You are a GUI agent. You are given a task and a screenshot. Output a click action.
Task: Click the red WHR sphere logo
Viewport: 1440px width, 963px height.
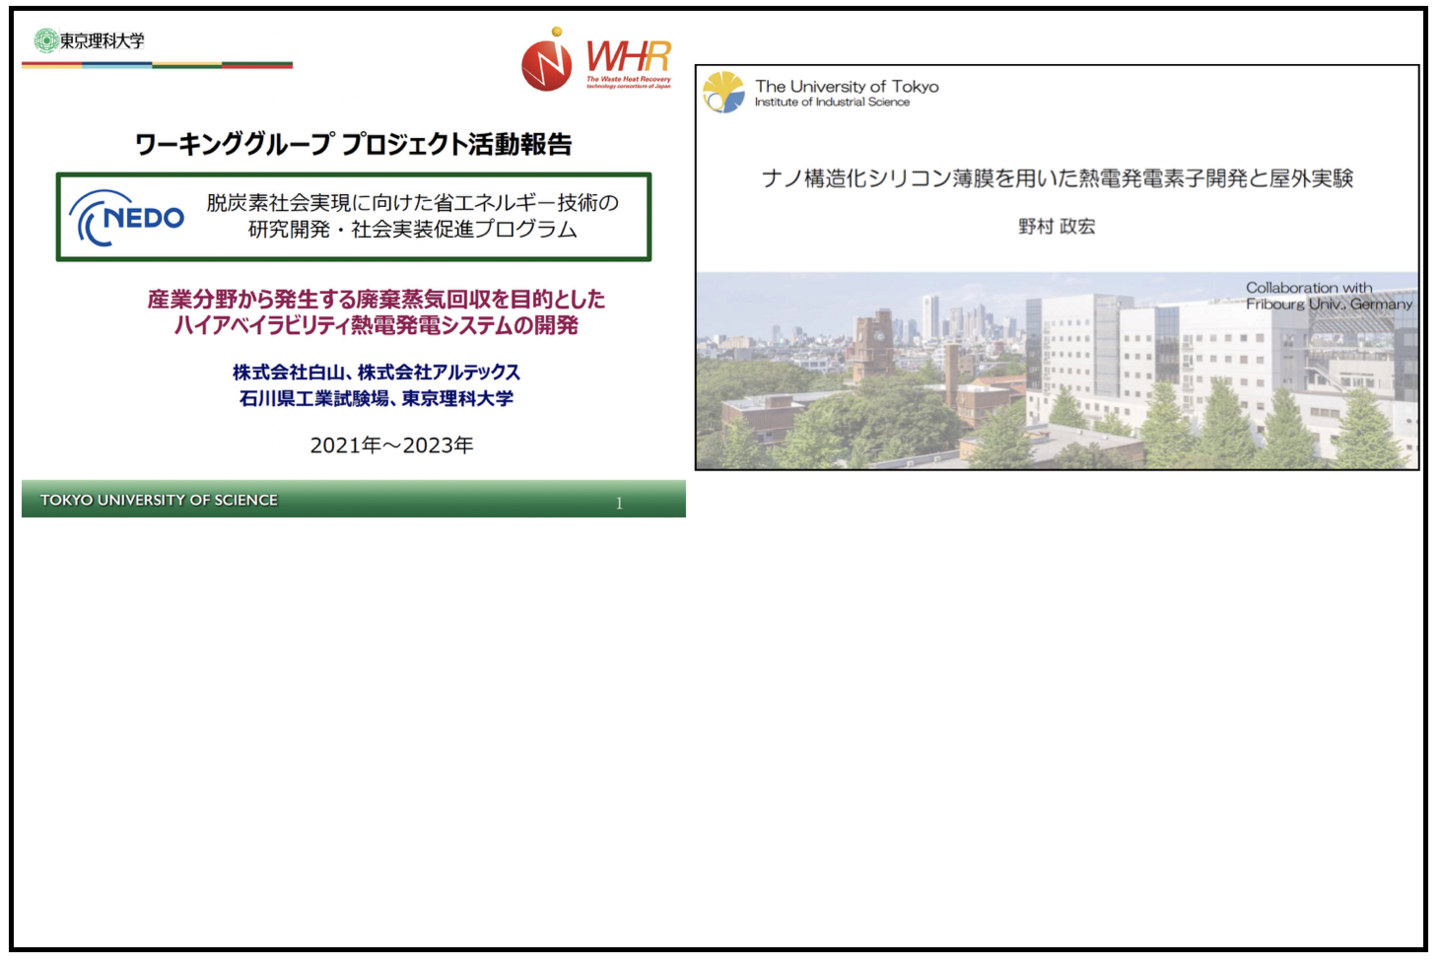tap(546, 62)
